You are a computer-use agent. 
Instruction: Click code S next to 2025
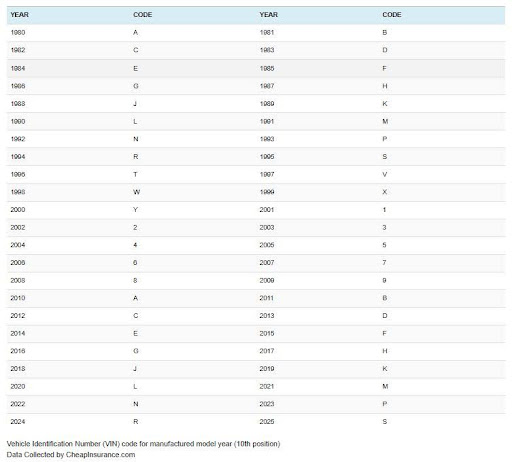pos(385,422)
